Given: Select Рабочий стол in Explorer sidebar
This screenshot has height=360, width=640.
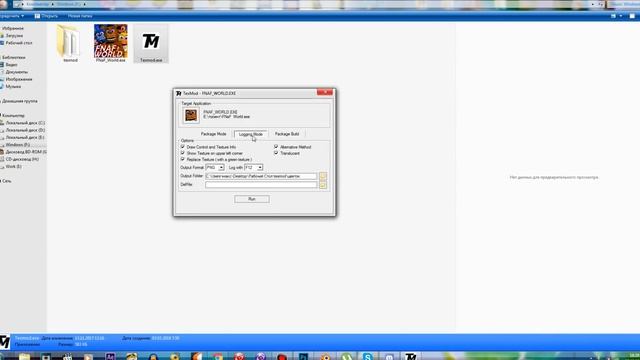Looking at the screenshot, I should [x=18, y=43].
